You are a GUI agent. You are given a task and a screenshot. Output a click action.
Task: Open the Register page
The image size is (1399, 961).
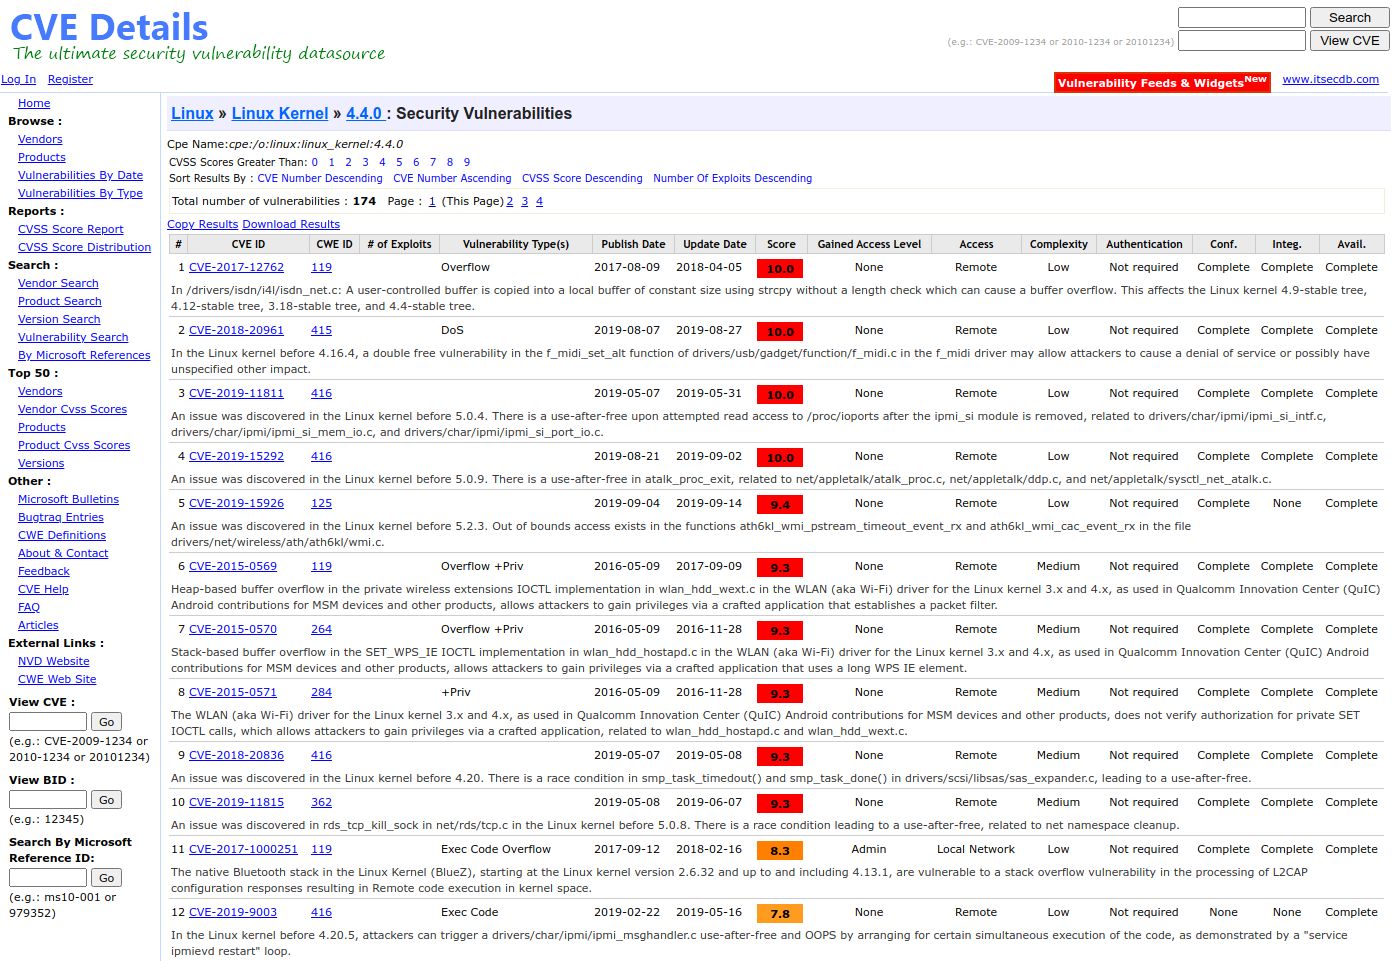pos(70,79)
